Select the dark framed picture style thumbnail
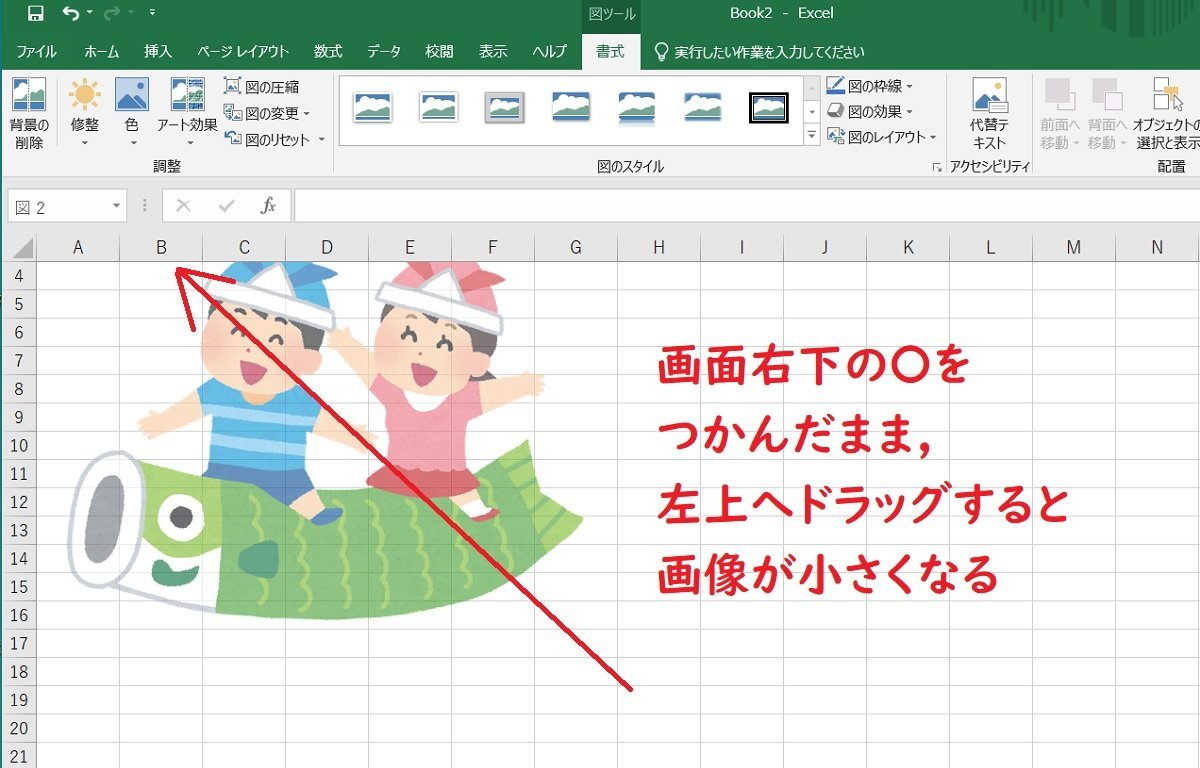 [767, 105]
